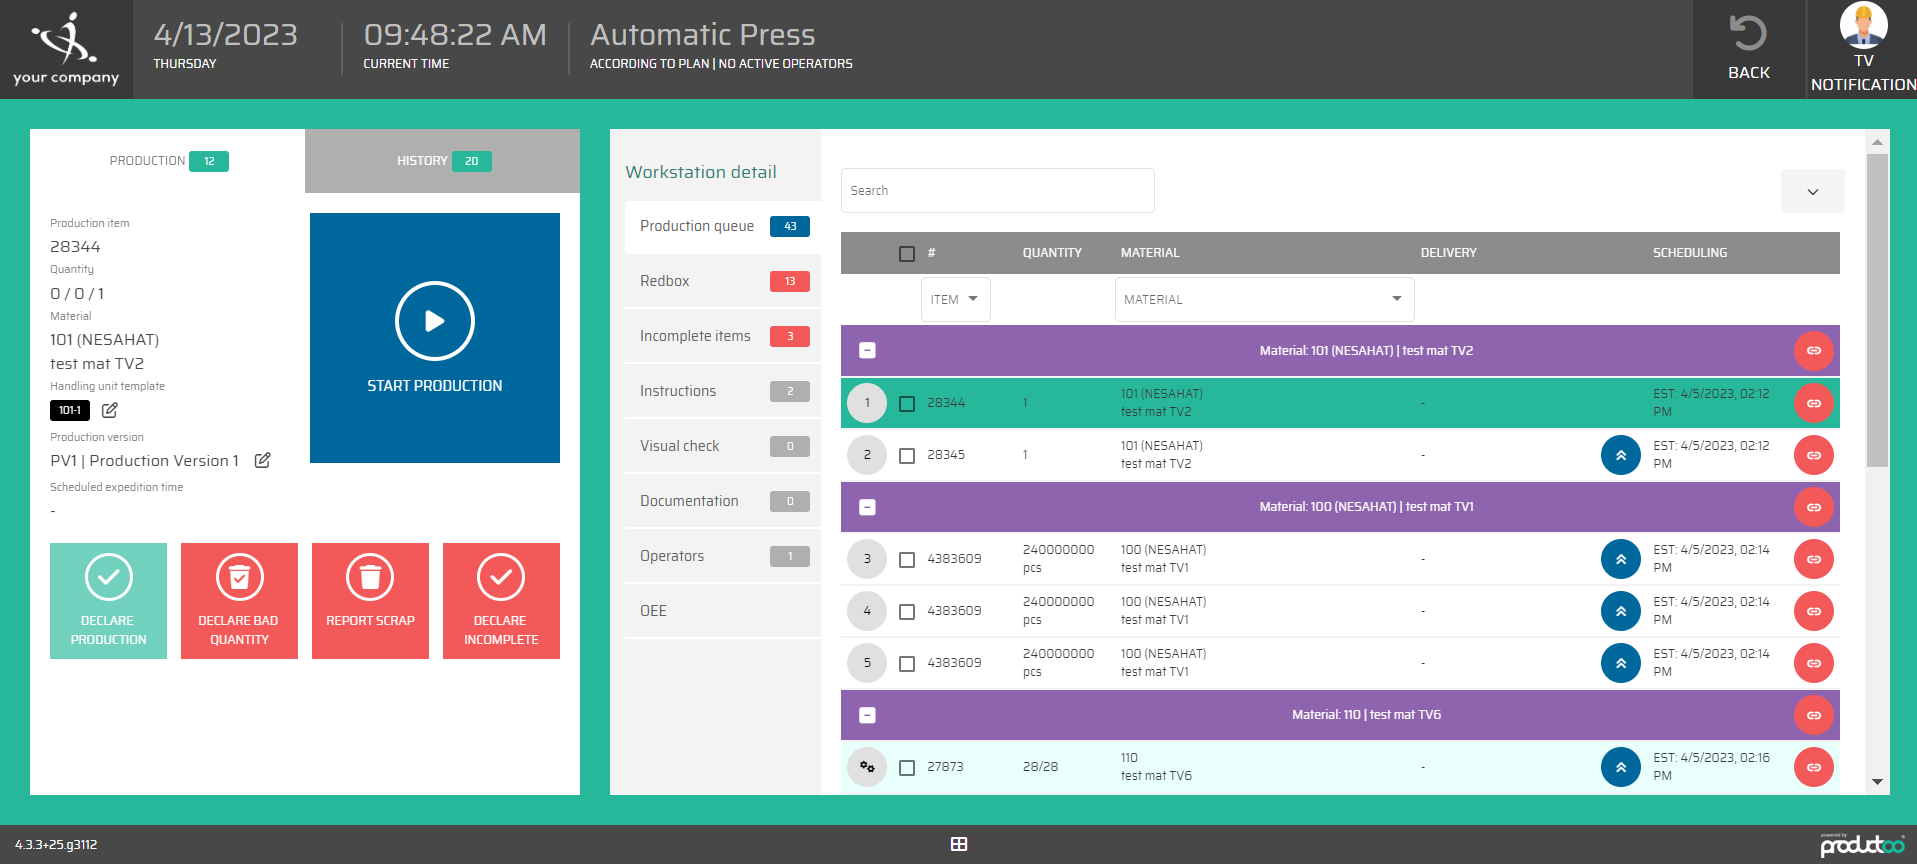This screenshot has height=864, width=1917.
Task: Open the ITEM dropdown filter
Action: click(x=955, y=299)
